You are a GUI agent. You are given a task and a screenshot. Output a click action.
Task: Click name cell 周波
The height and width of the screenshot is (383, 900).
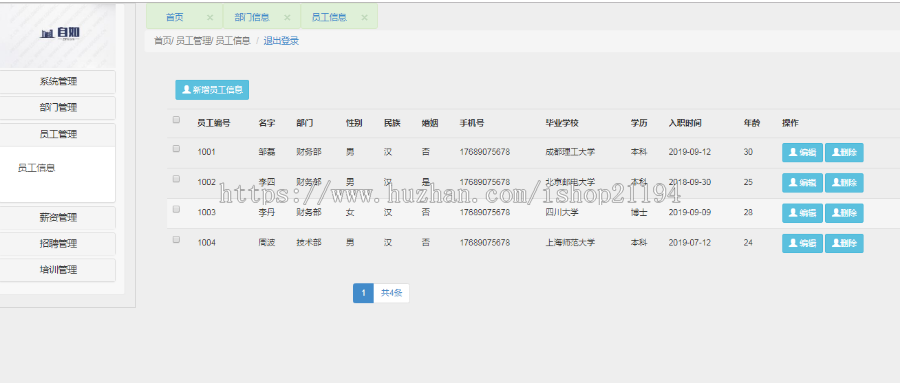click(267, 243)
